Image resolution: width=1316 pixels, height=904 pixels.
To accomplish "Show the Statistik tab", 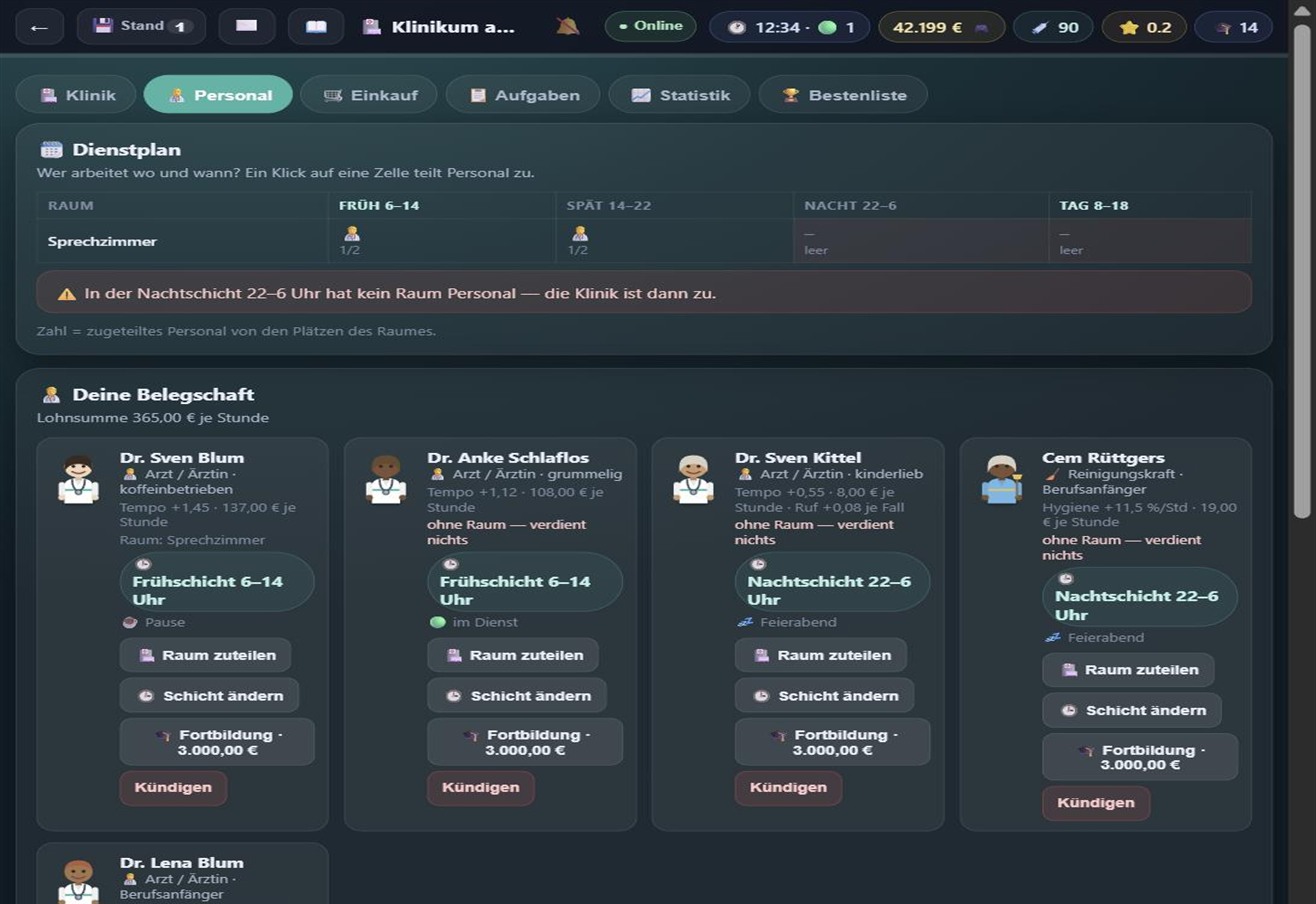I will pos(679,95).
